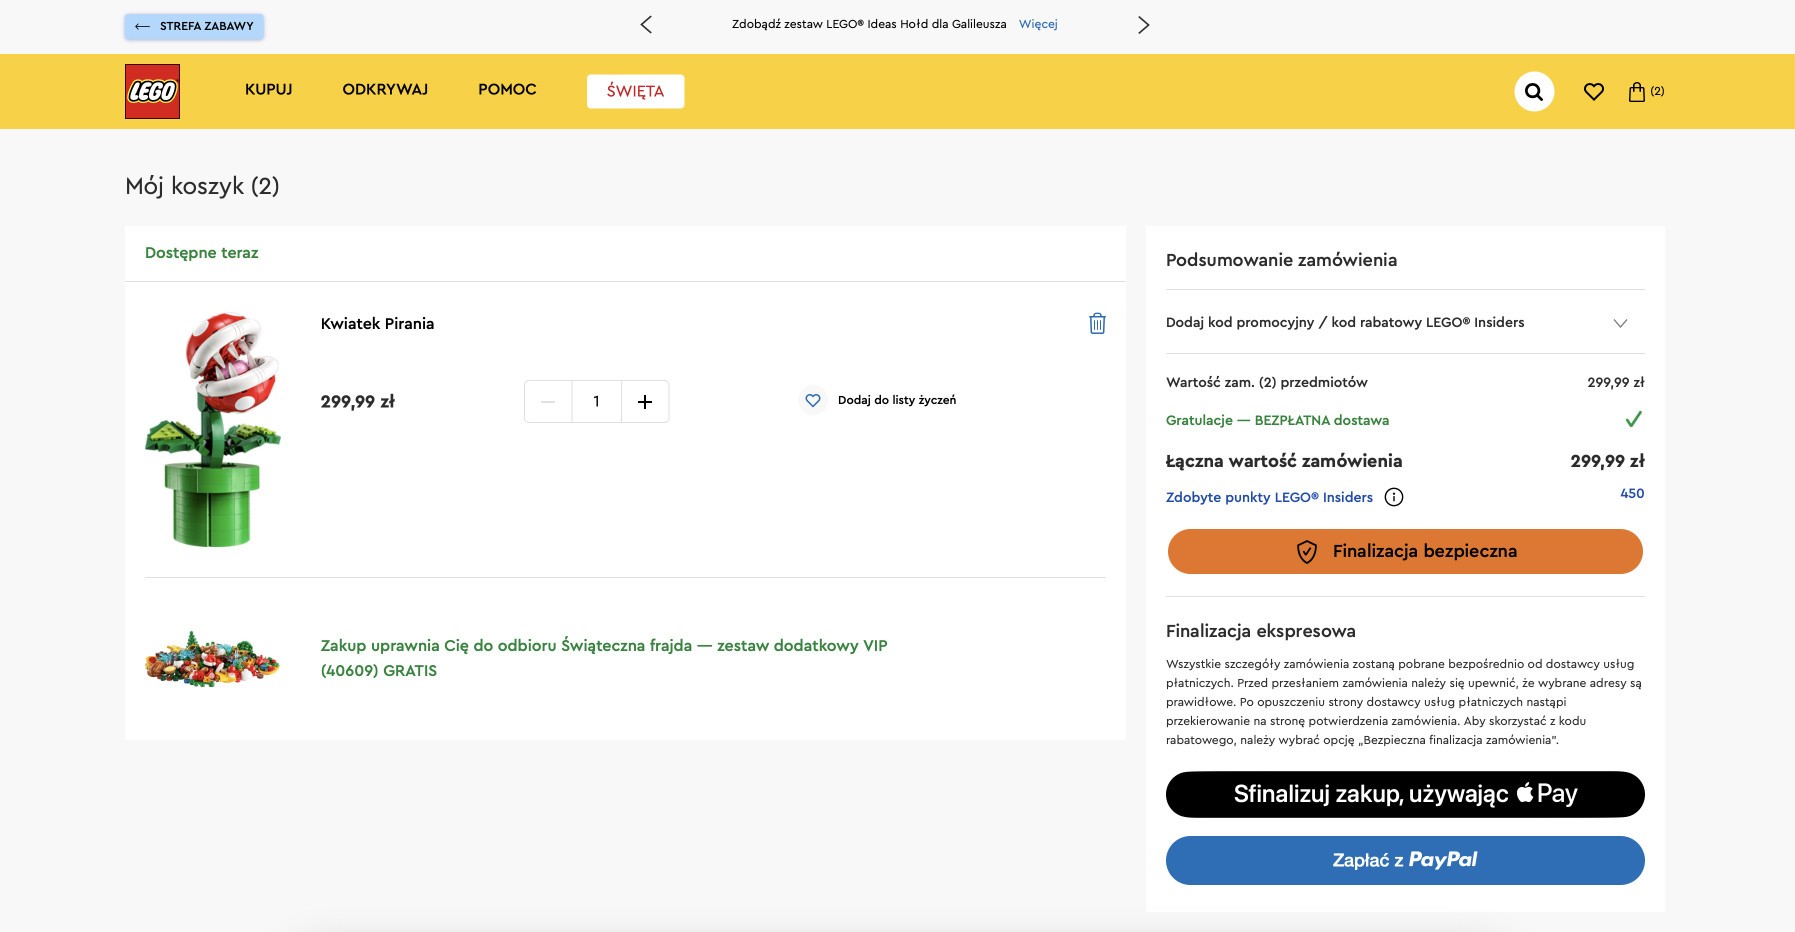Decrease Kwiatek Pirania quantity with minus
1795x932 pixels.
coord(548,401)
